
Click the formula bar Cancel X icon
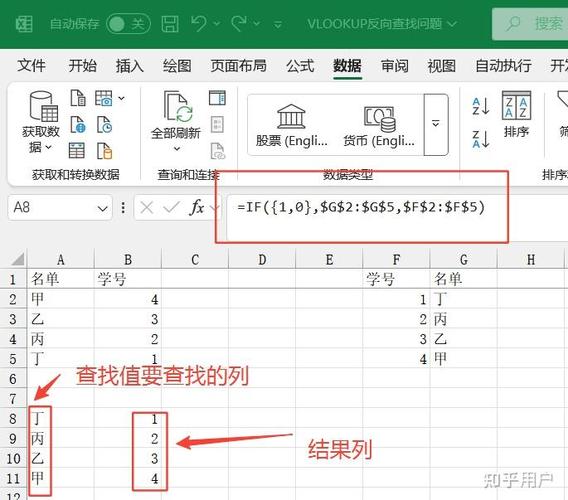147,208
